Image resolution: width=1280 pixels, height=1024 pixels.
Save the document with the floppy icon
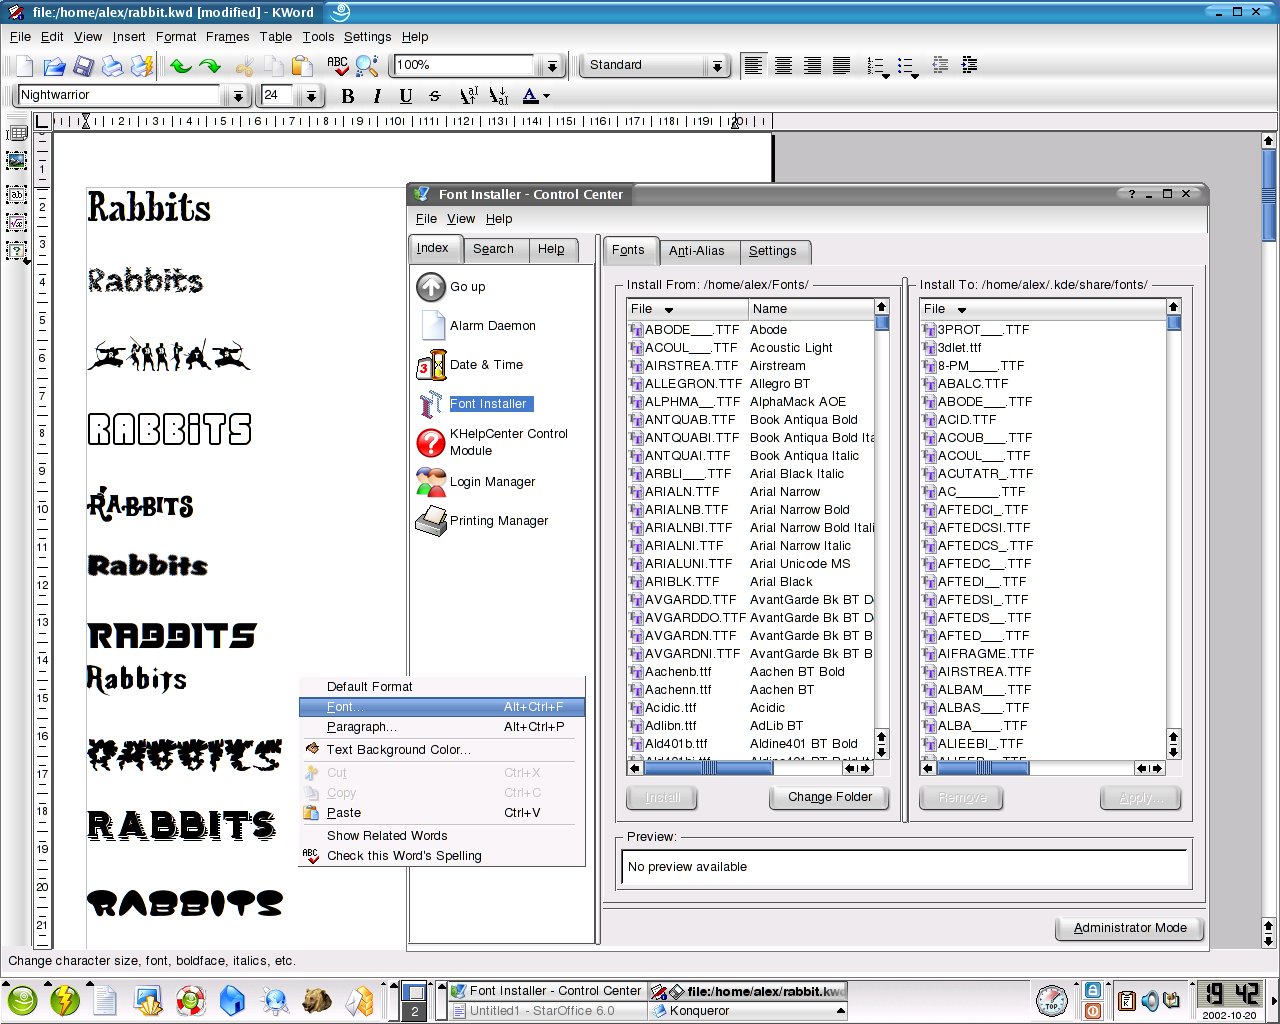point(84,66)
